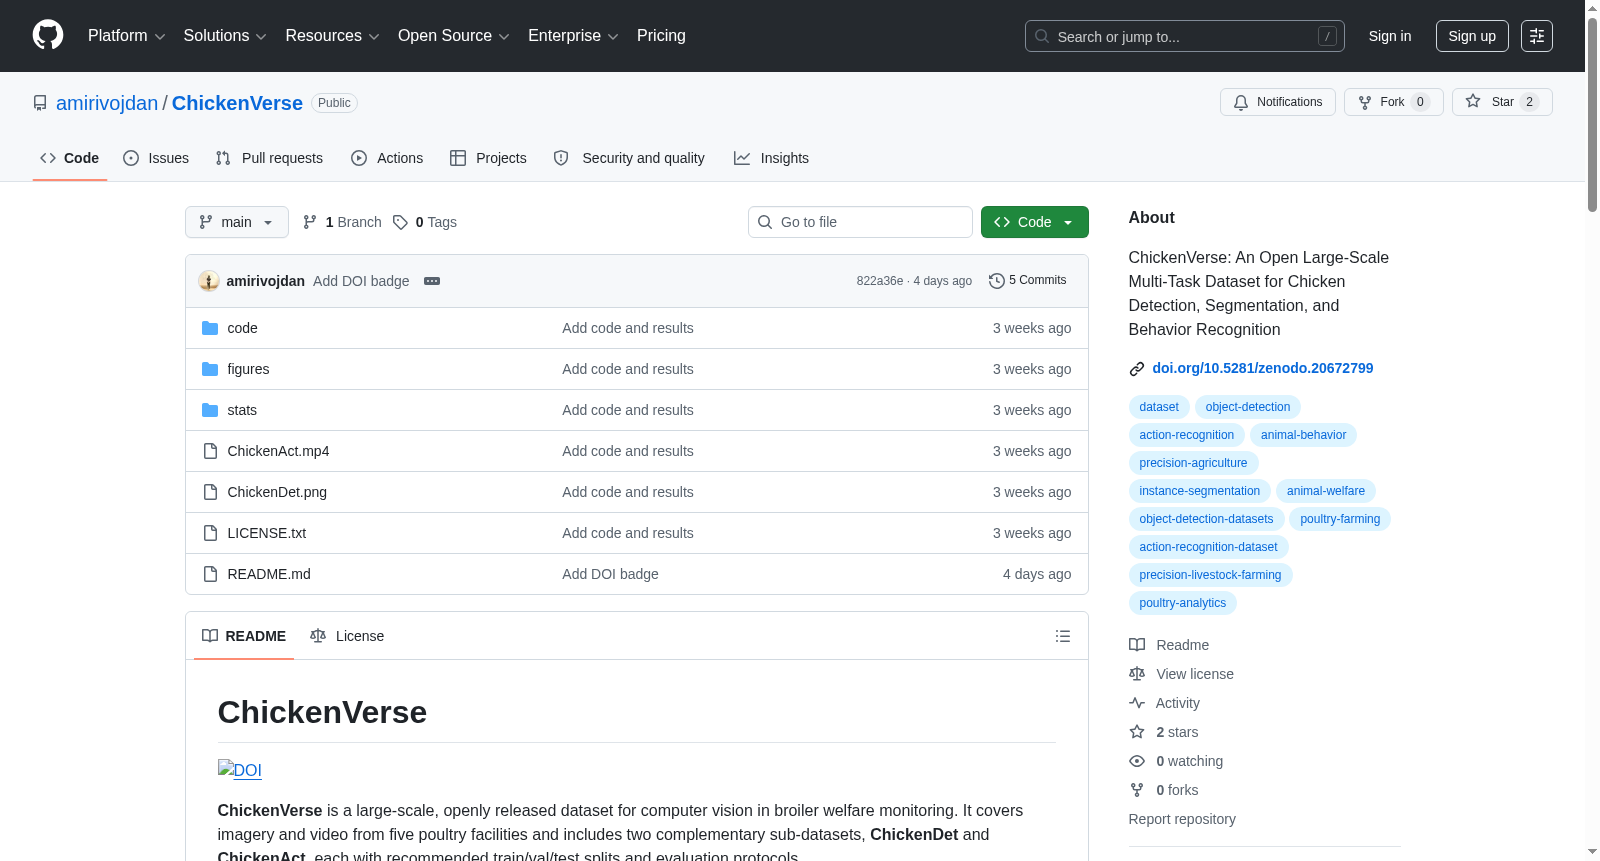Open the Pricing page

pos(661,36)
